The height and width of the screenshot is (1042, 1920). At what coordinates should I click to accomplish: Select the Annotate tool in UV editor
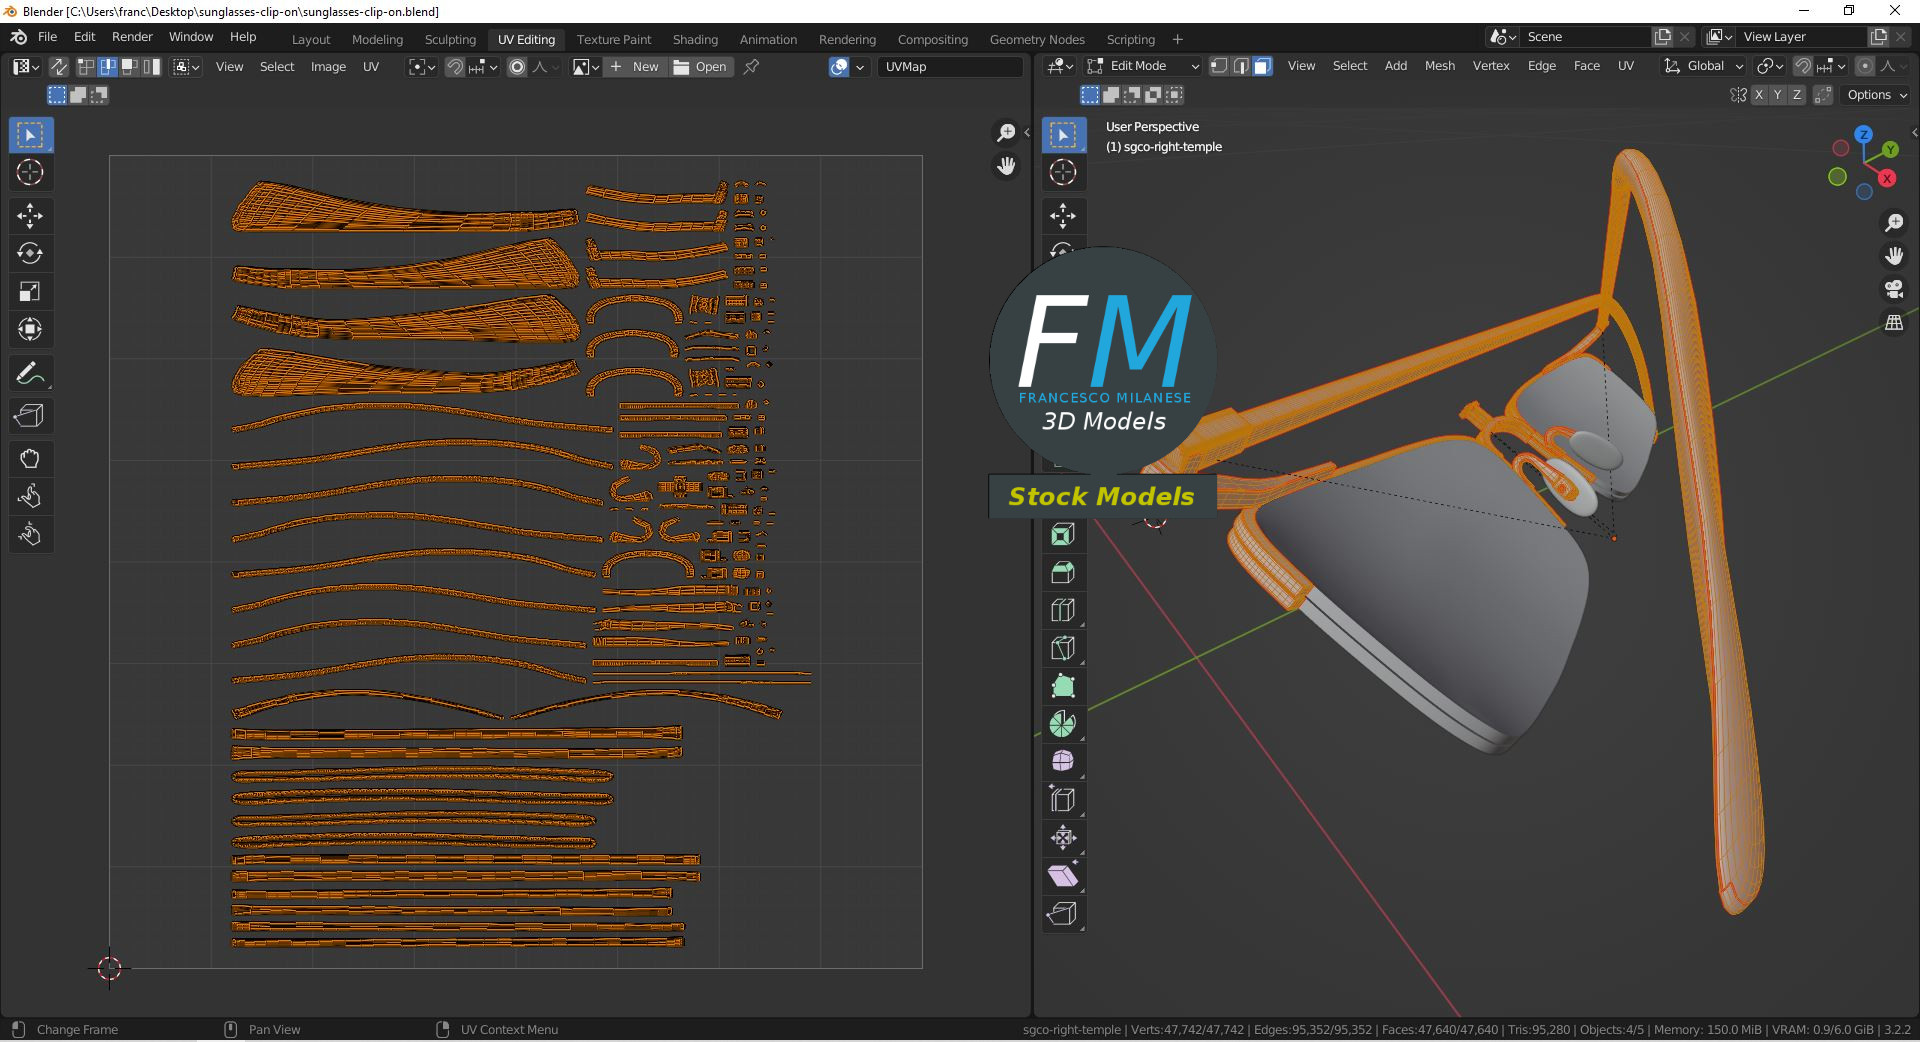tap(30, 374)
